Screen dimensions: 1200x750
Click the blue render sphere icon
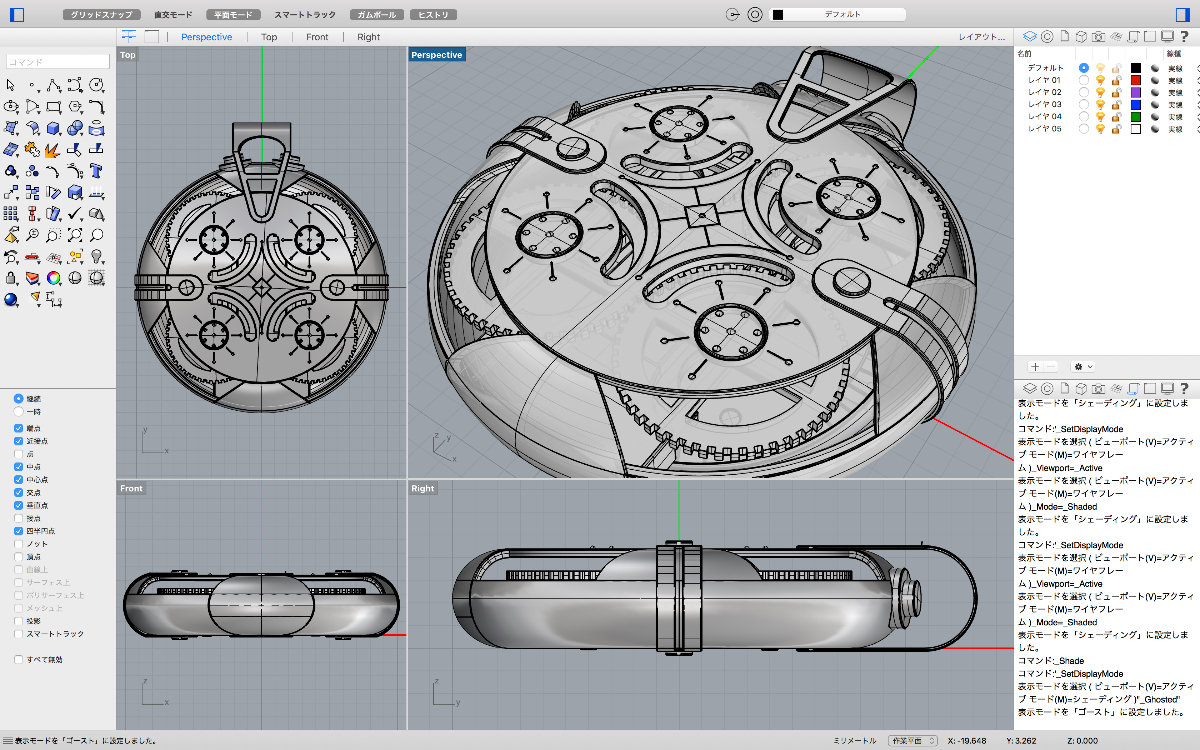[x=11, y=299]
